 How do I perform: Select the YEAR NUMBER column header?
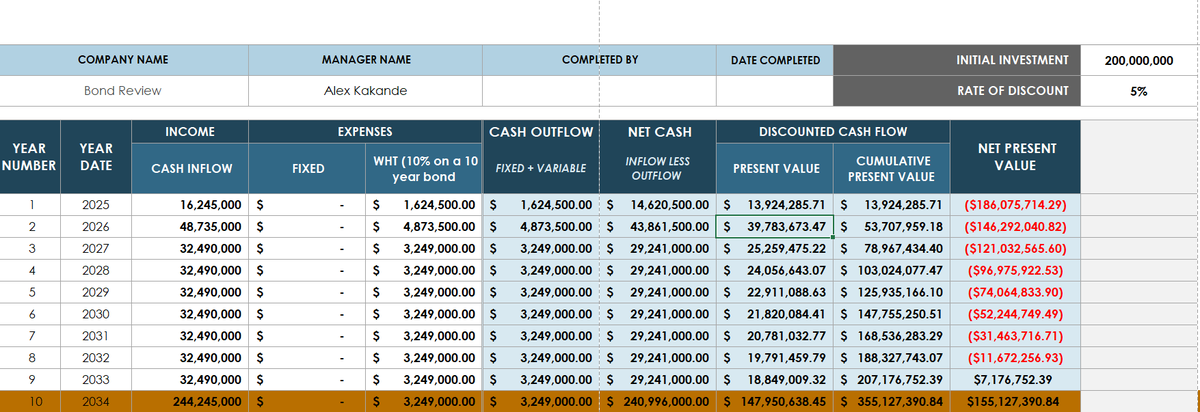29,156
